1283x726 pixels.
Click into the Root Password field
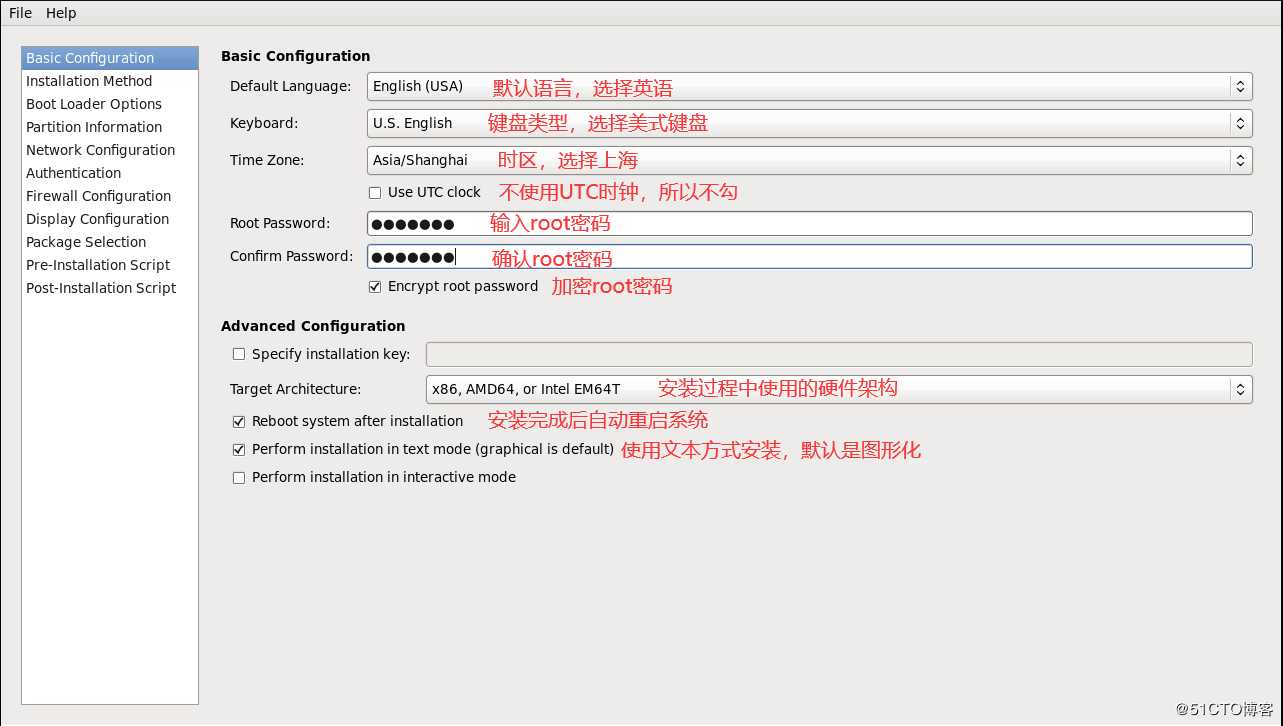pos(809,223)
